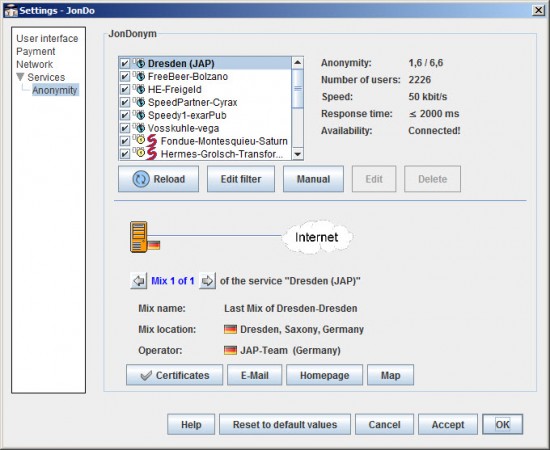Viewport: 550px width, 450px height.
Task: Disable the Vosskuhle-vega checkbox
Action: click(125, 128)
